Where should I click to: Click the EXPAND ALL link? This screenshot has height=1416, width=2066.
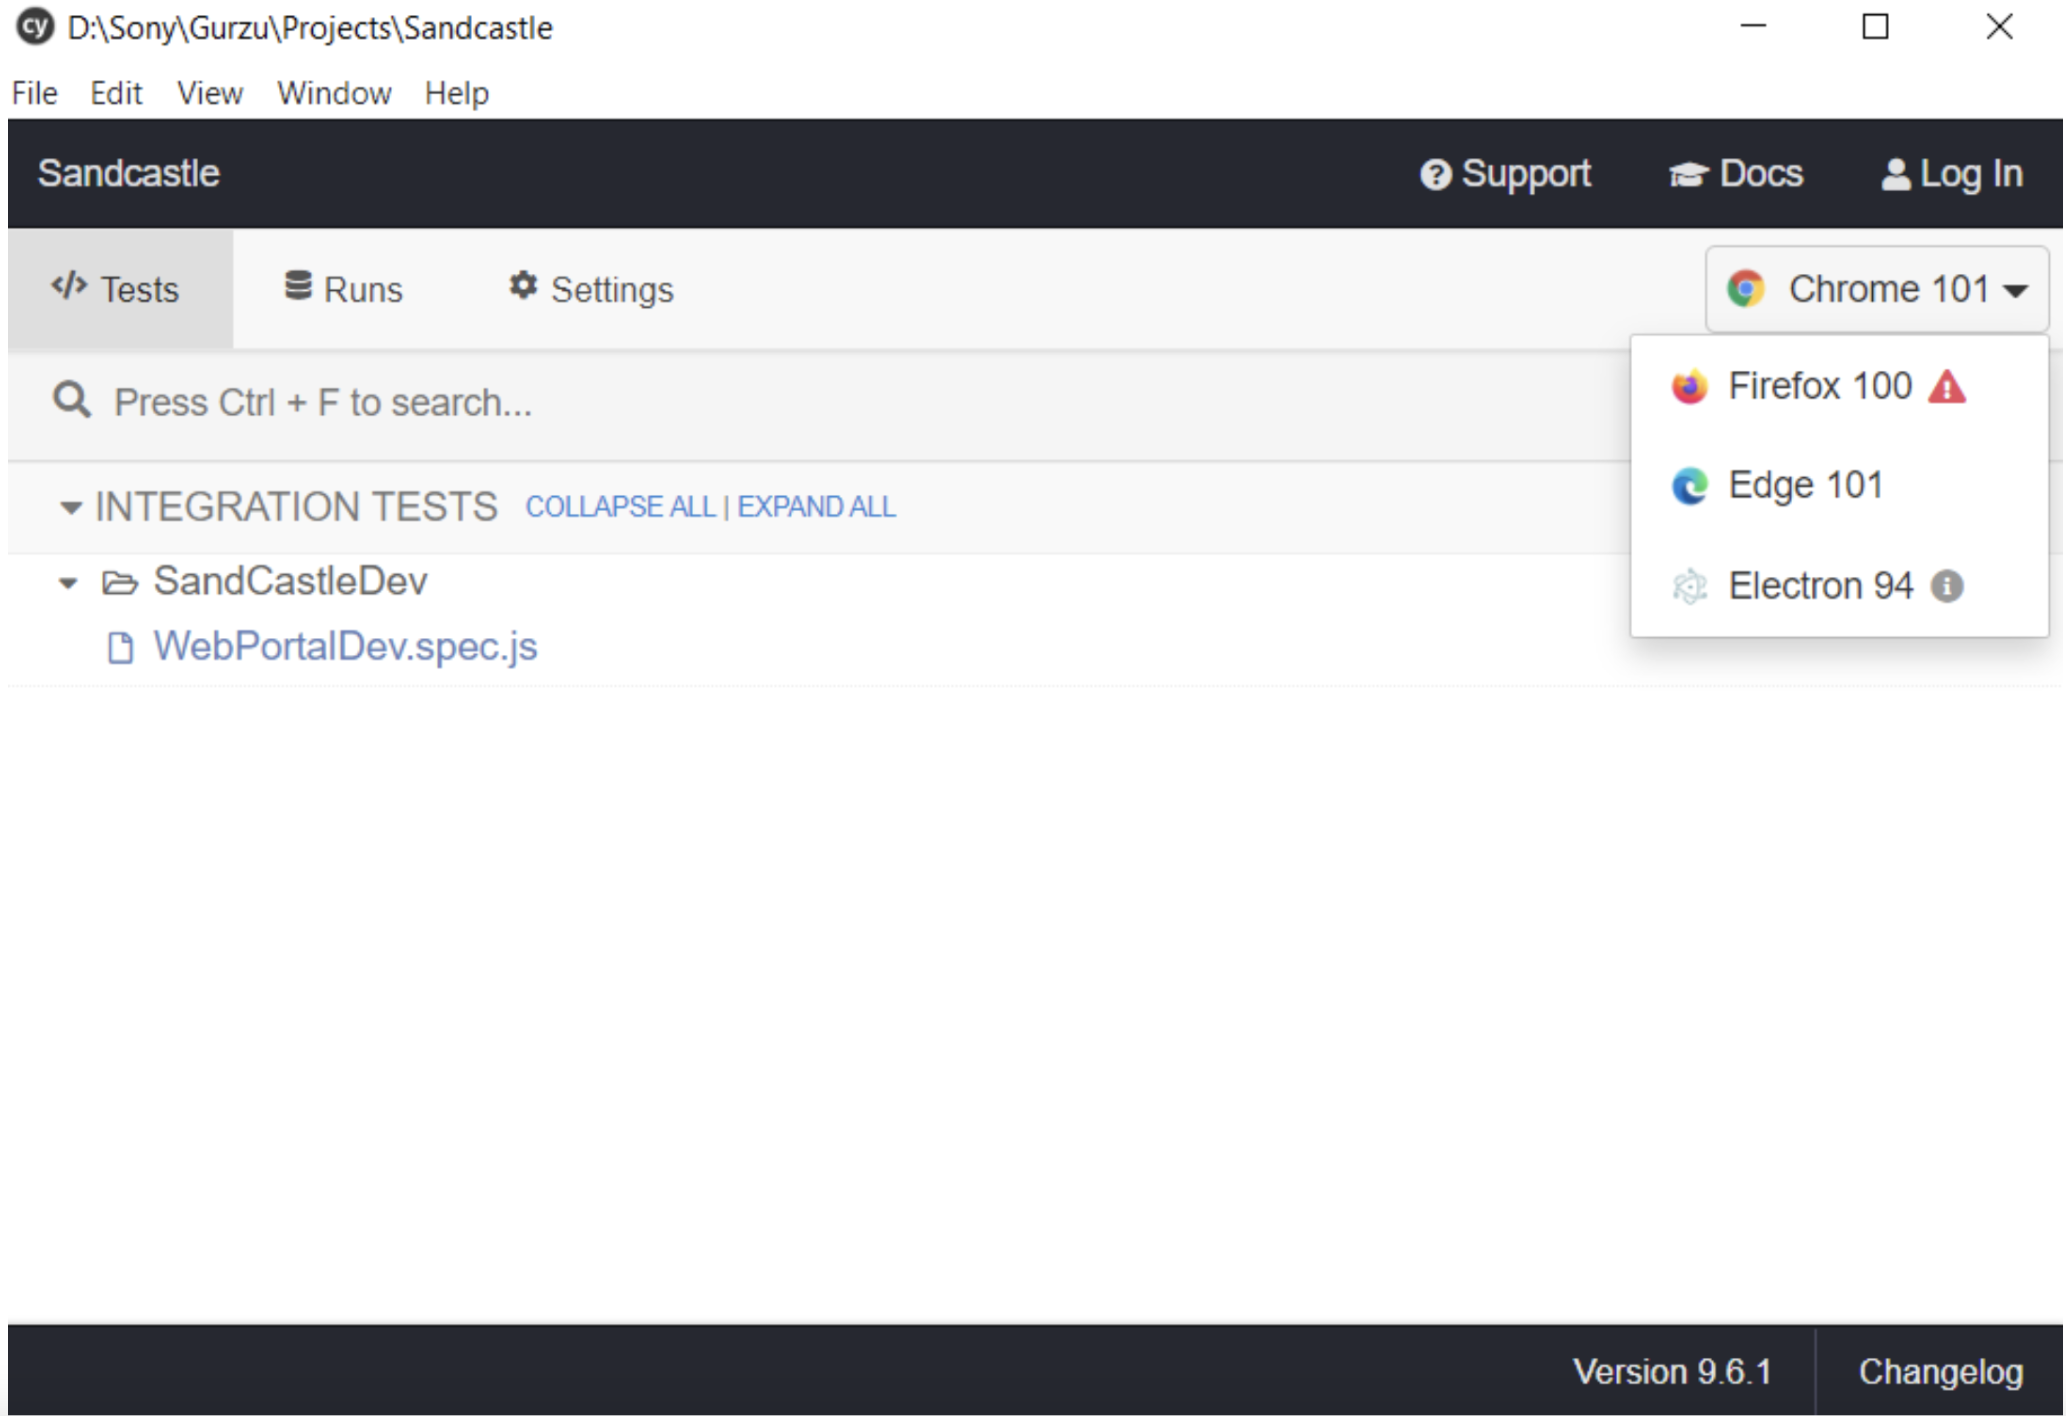[816, 507]
